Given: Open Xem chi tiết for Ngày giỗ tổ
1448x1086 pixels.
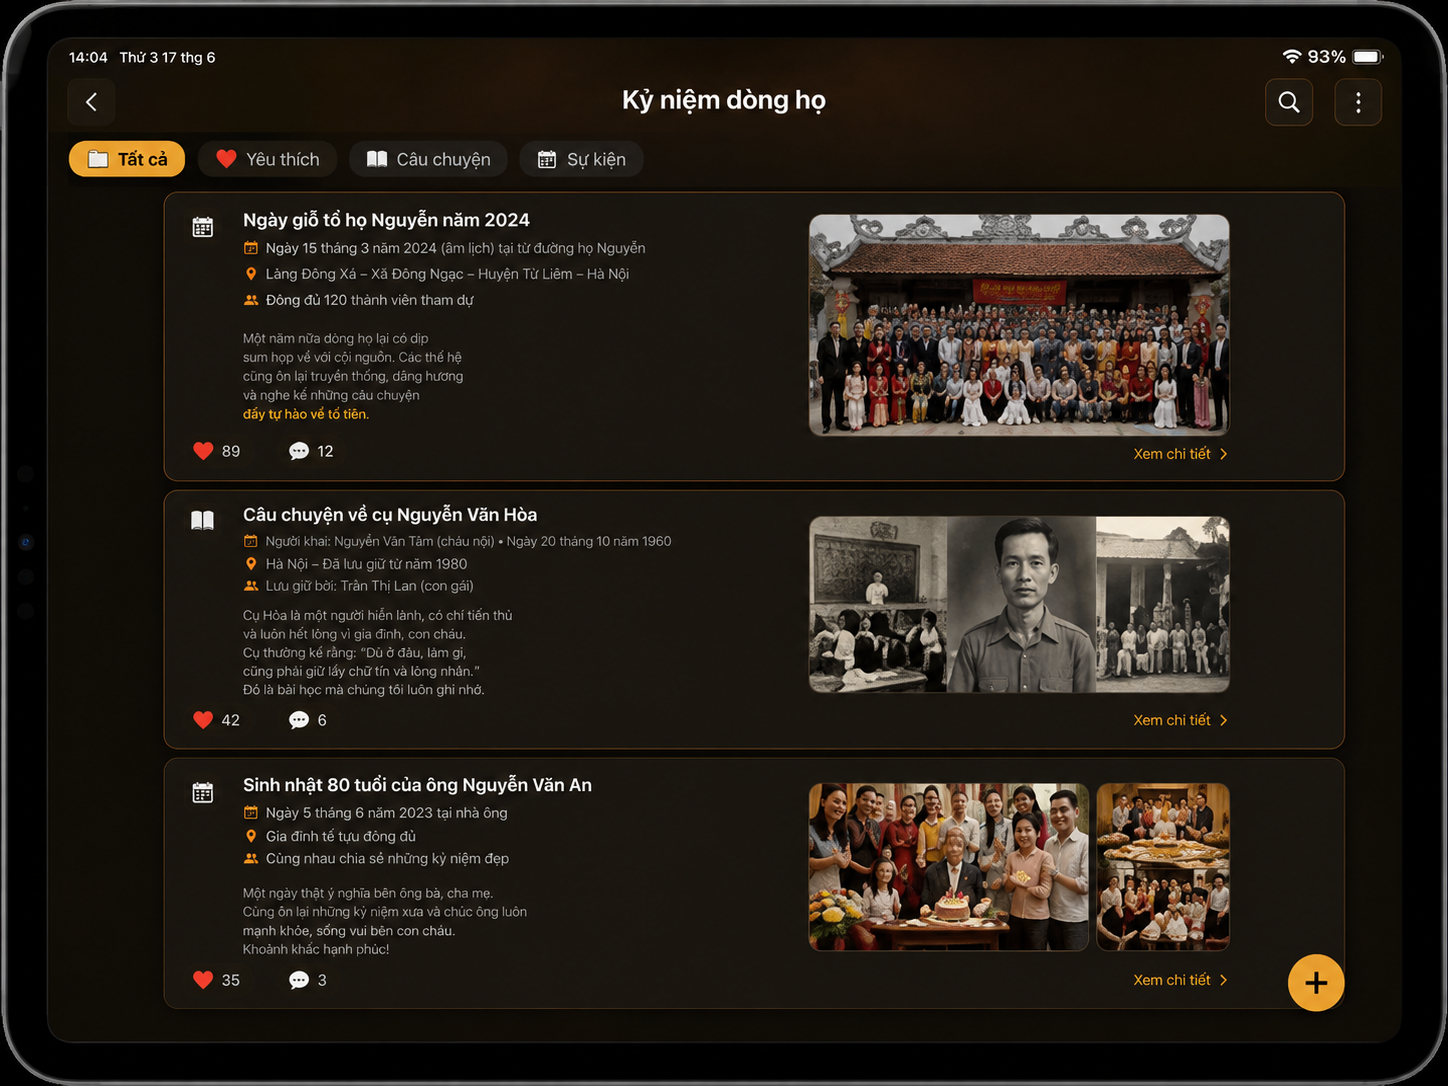Looking at the screenshot, I should click(x=1180, y=454).
